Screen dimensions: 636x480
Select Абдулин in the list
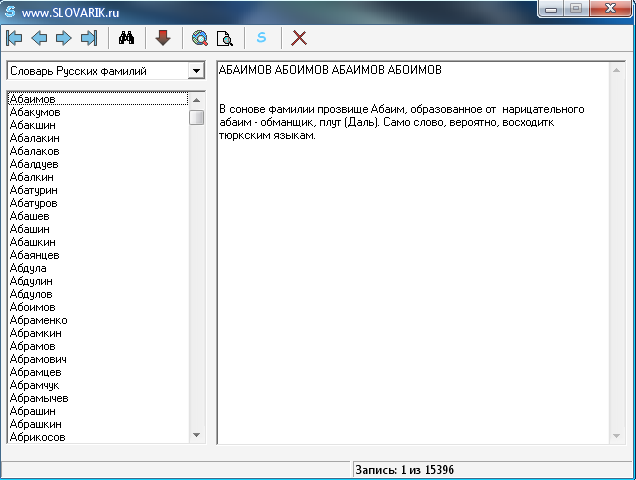point(98,281)
